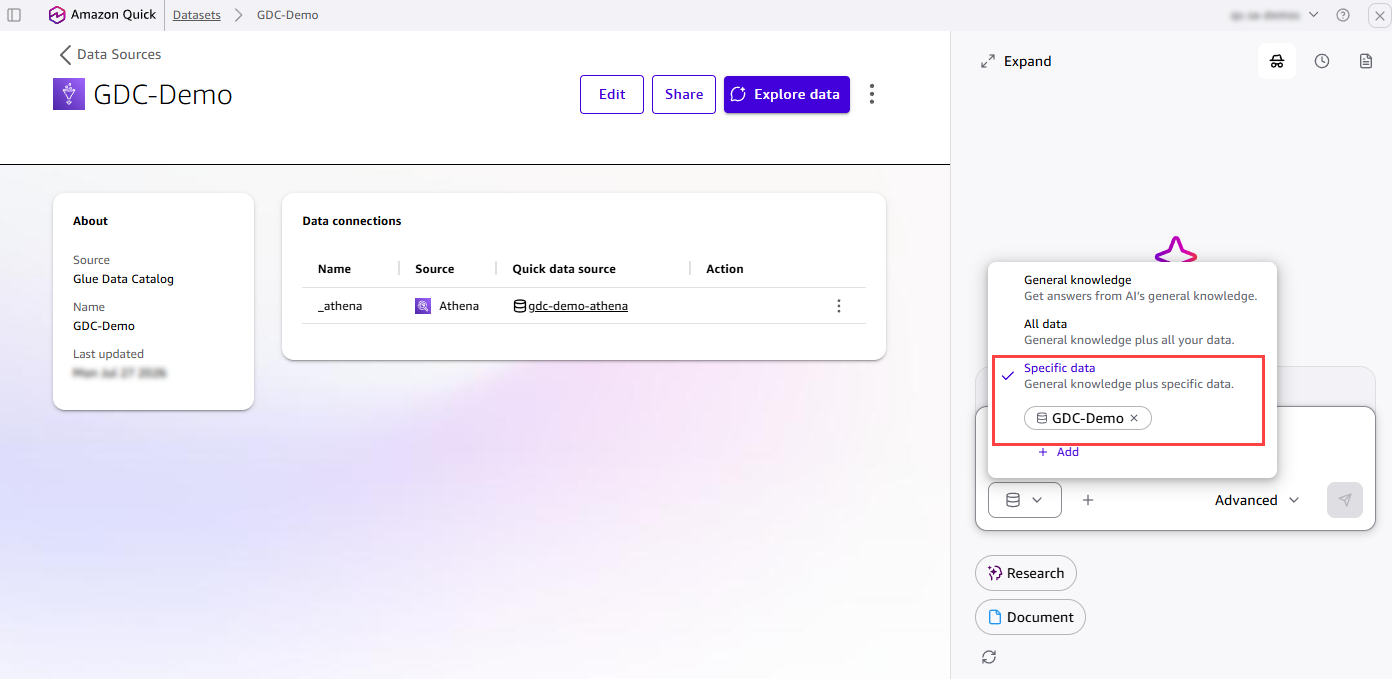This screenshot has height=679, width=1392.
Task: Click the Athena source cell text
Action: (459, 306)
